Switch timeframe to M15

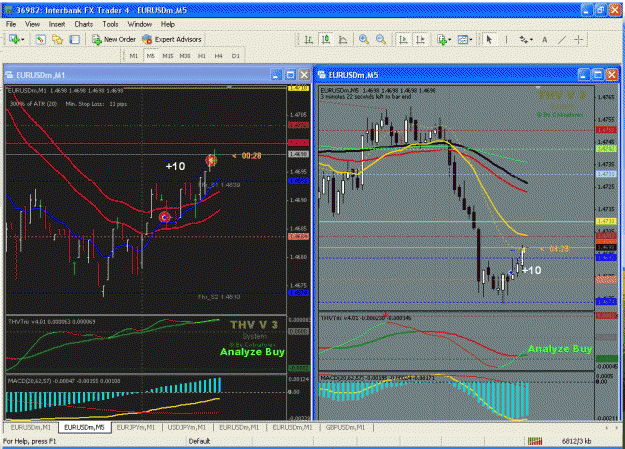point(167,56)
